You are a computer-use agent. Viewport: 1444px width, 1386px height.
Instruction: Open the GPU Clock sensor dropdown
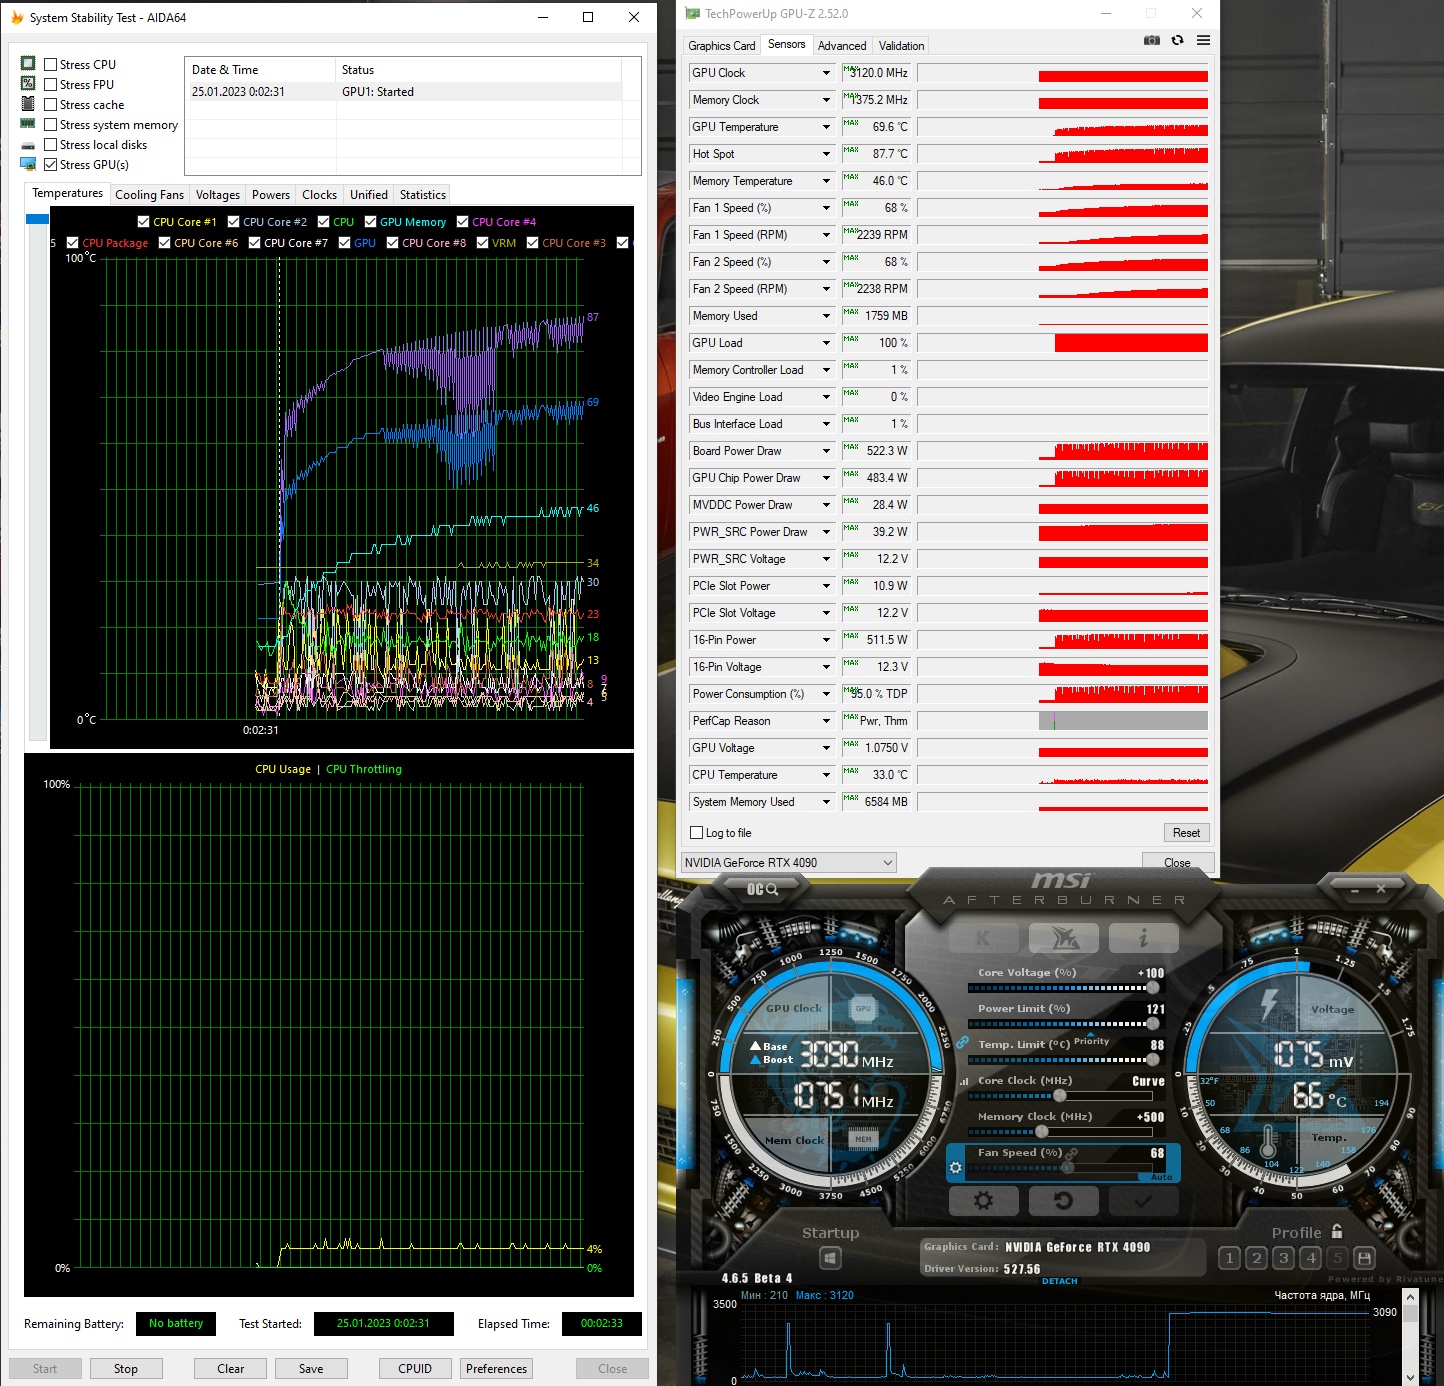(826, 73)
